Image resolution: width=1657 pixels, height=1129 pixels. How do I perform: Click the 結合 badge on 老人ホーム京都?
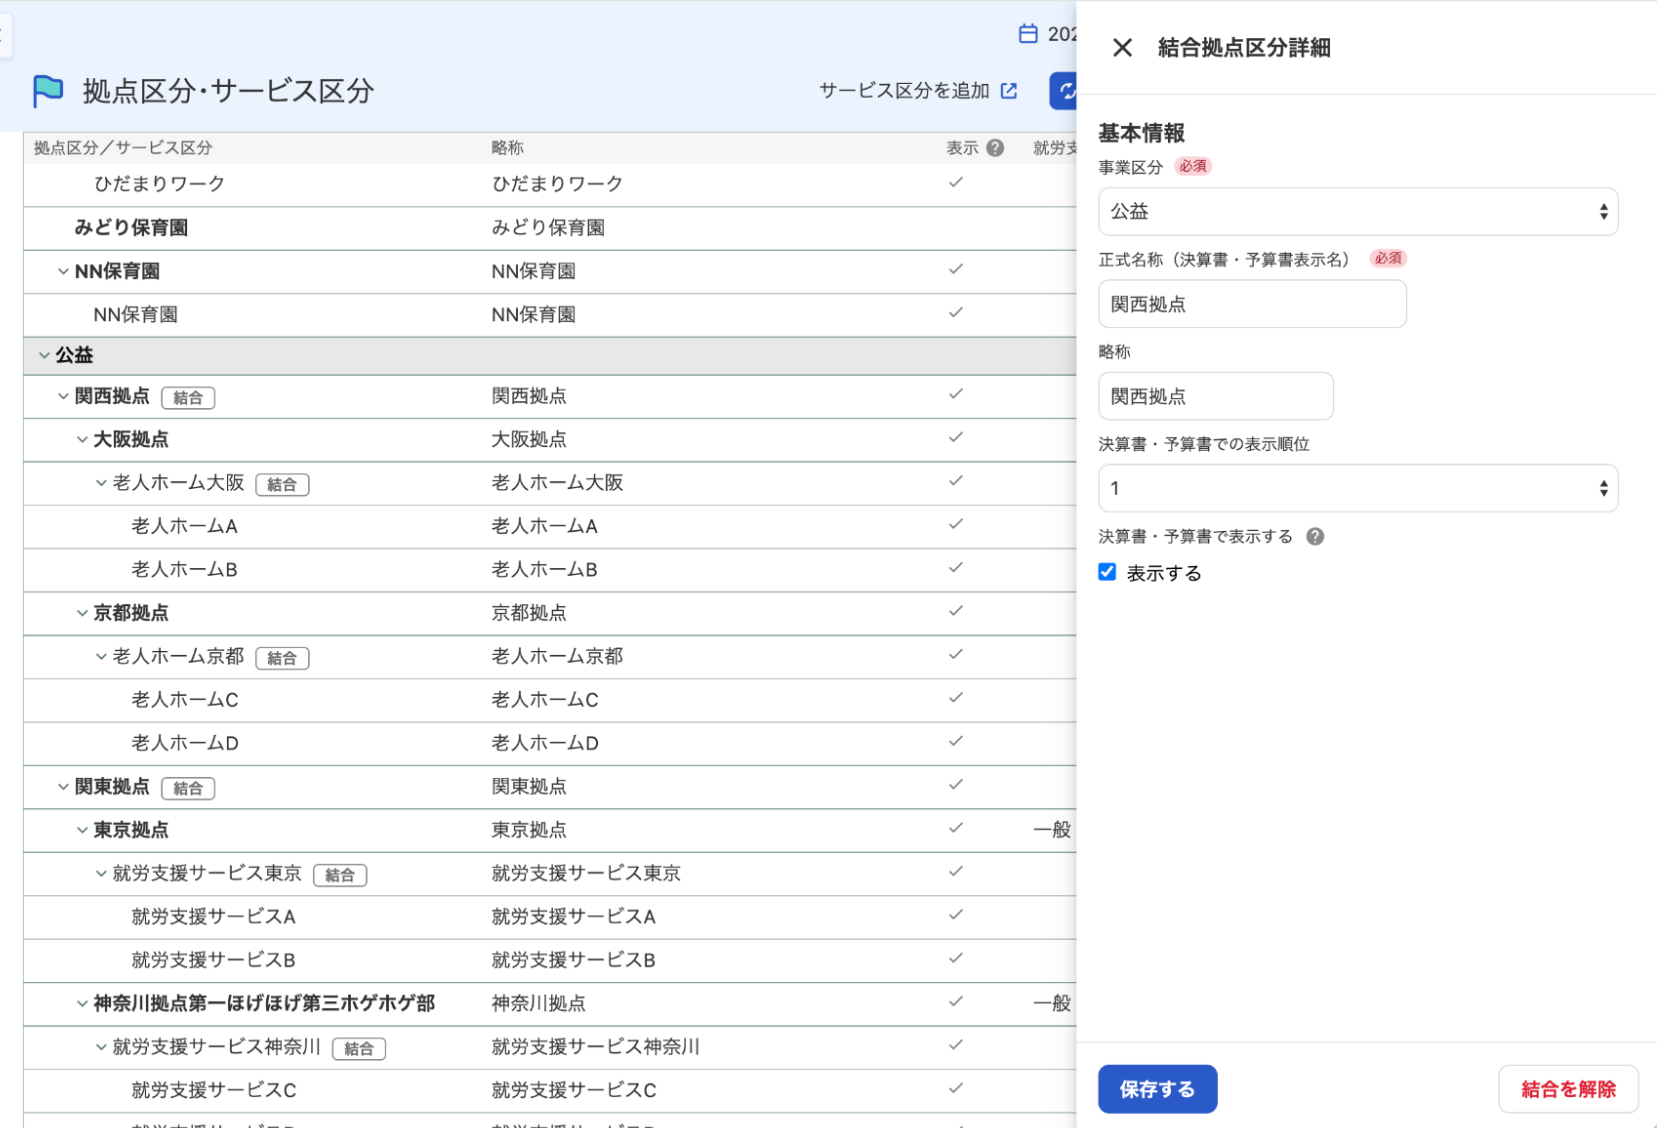point(282,658)
